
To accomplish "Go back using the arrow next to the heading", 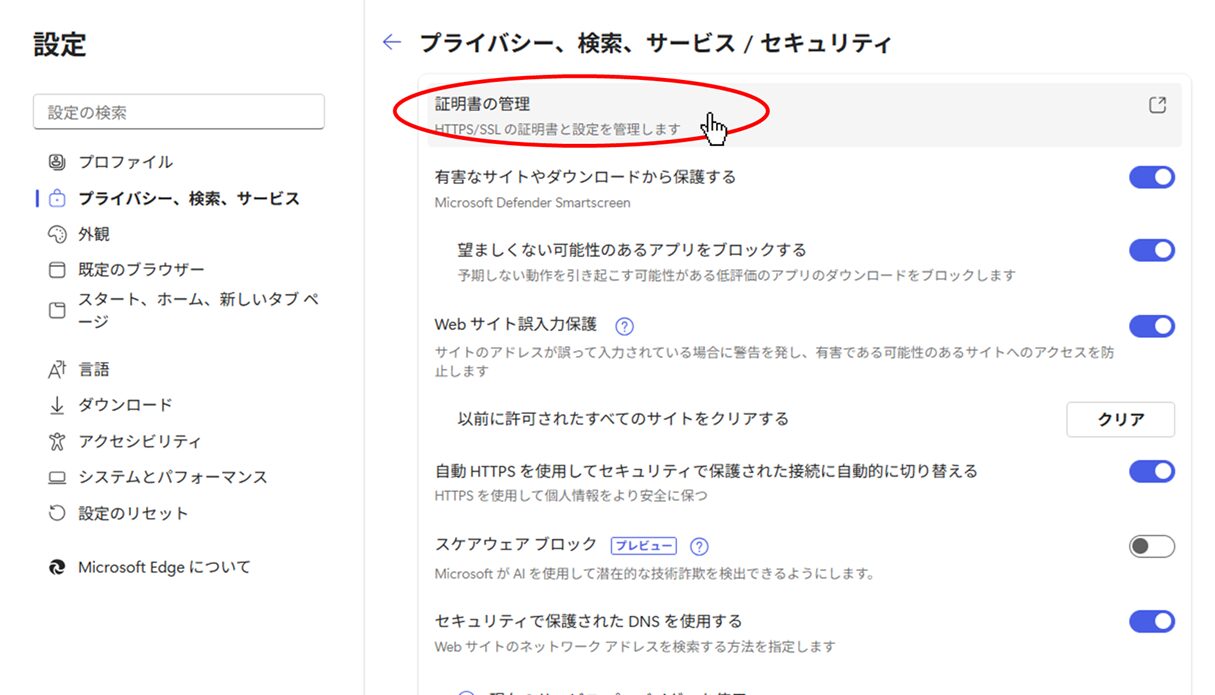I will tap(391, 42).
